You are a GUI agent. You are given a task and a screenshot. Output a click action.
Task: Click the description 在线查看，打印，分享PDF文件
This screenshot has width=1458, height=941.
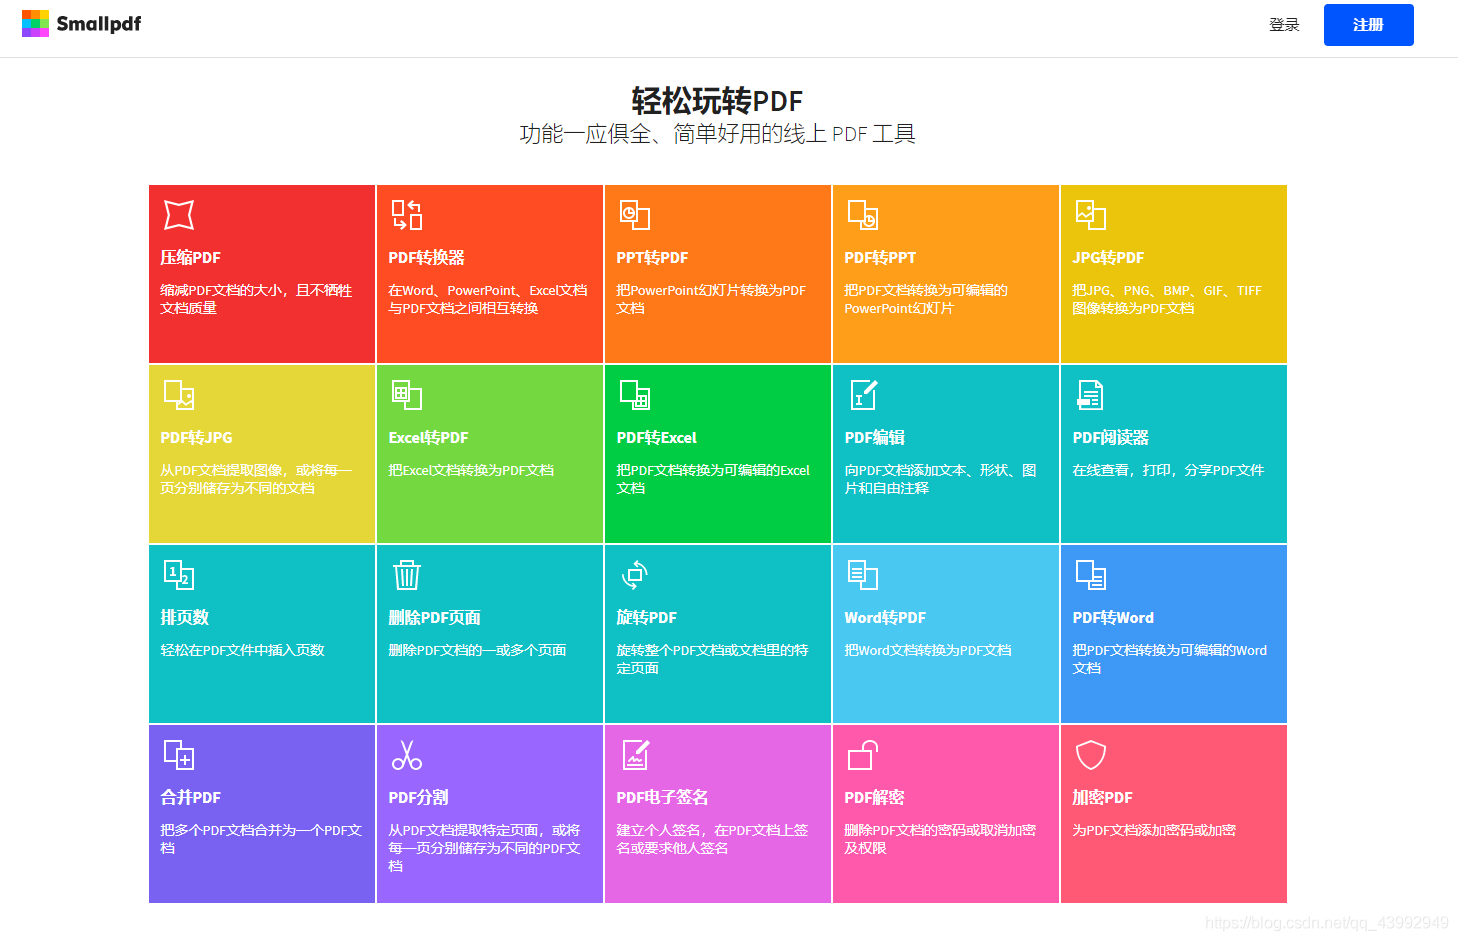[1168, 470]
